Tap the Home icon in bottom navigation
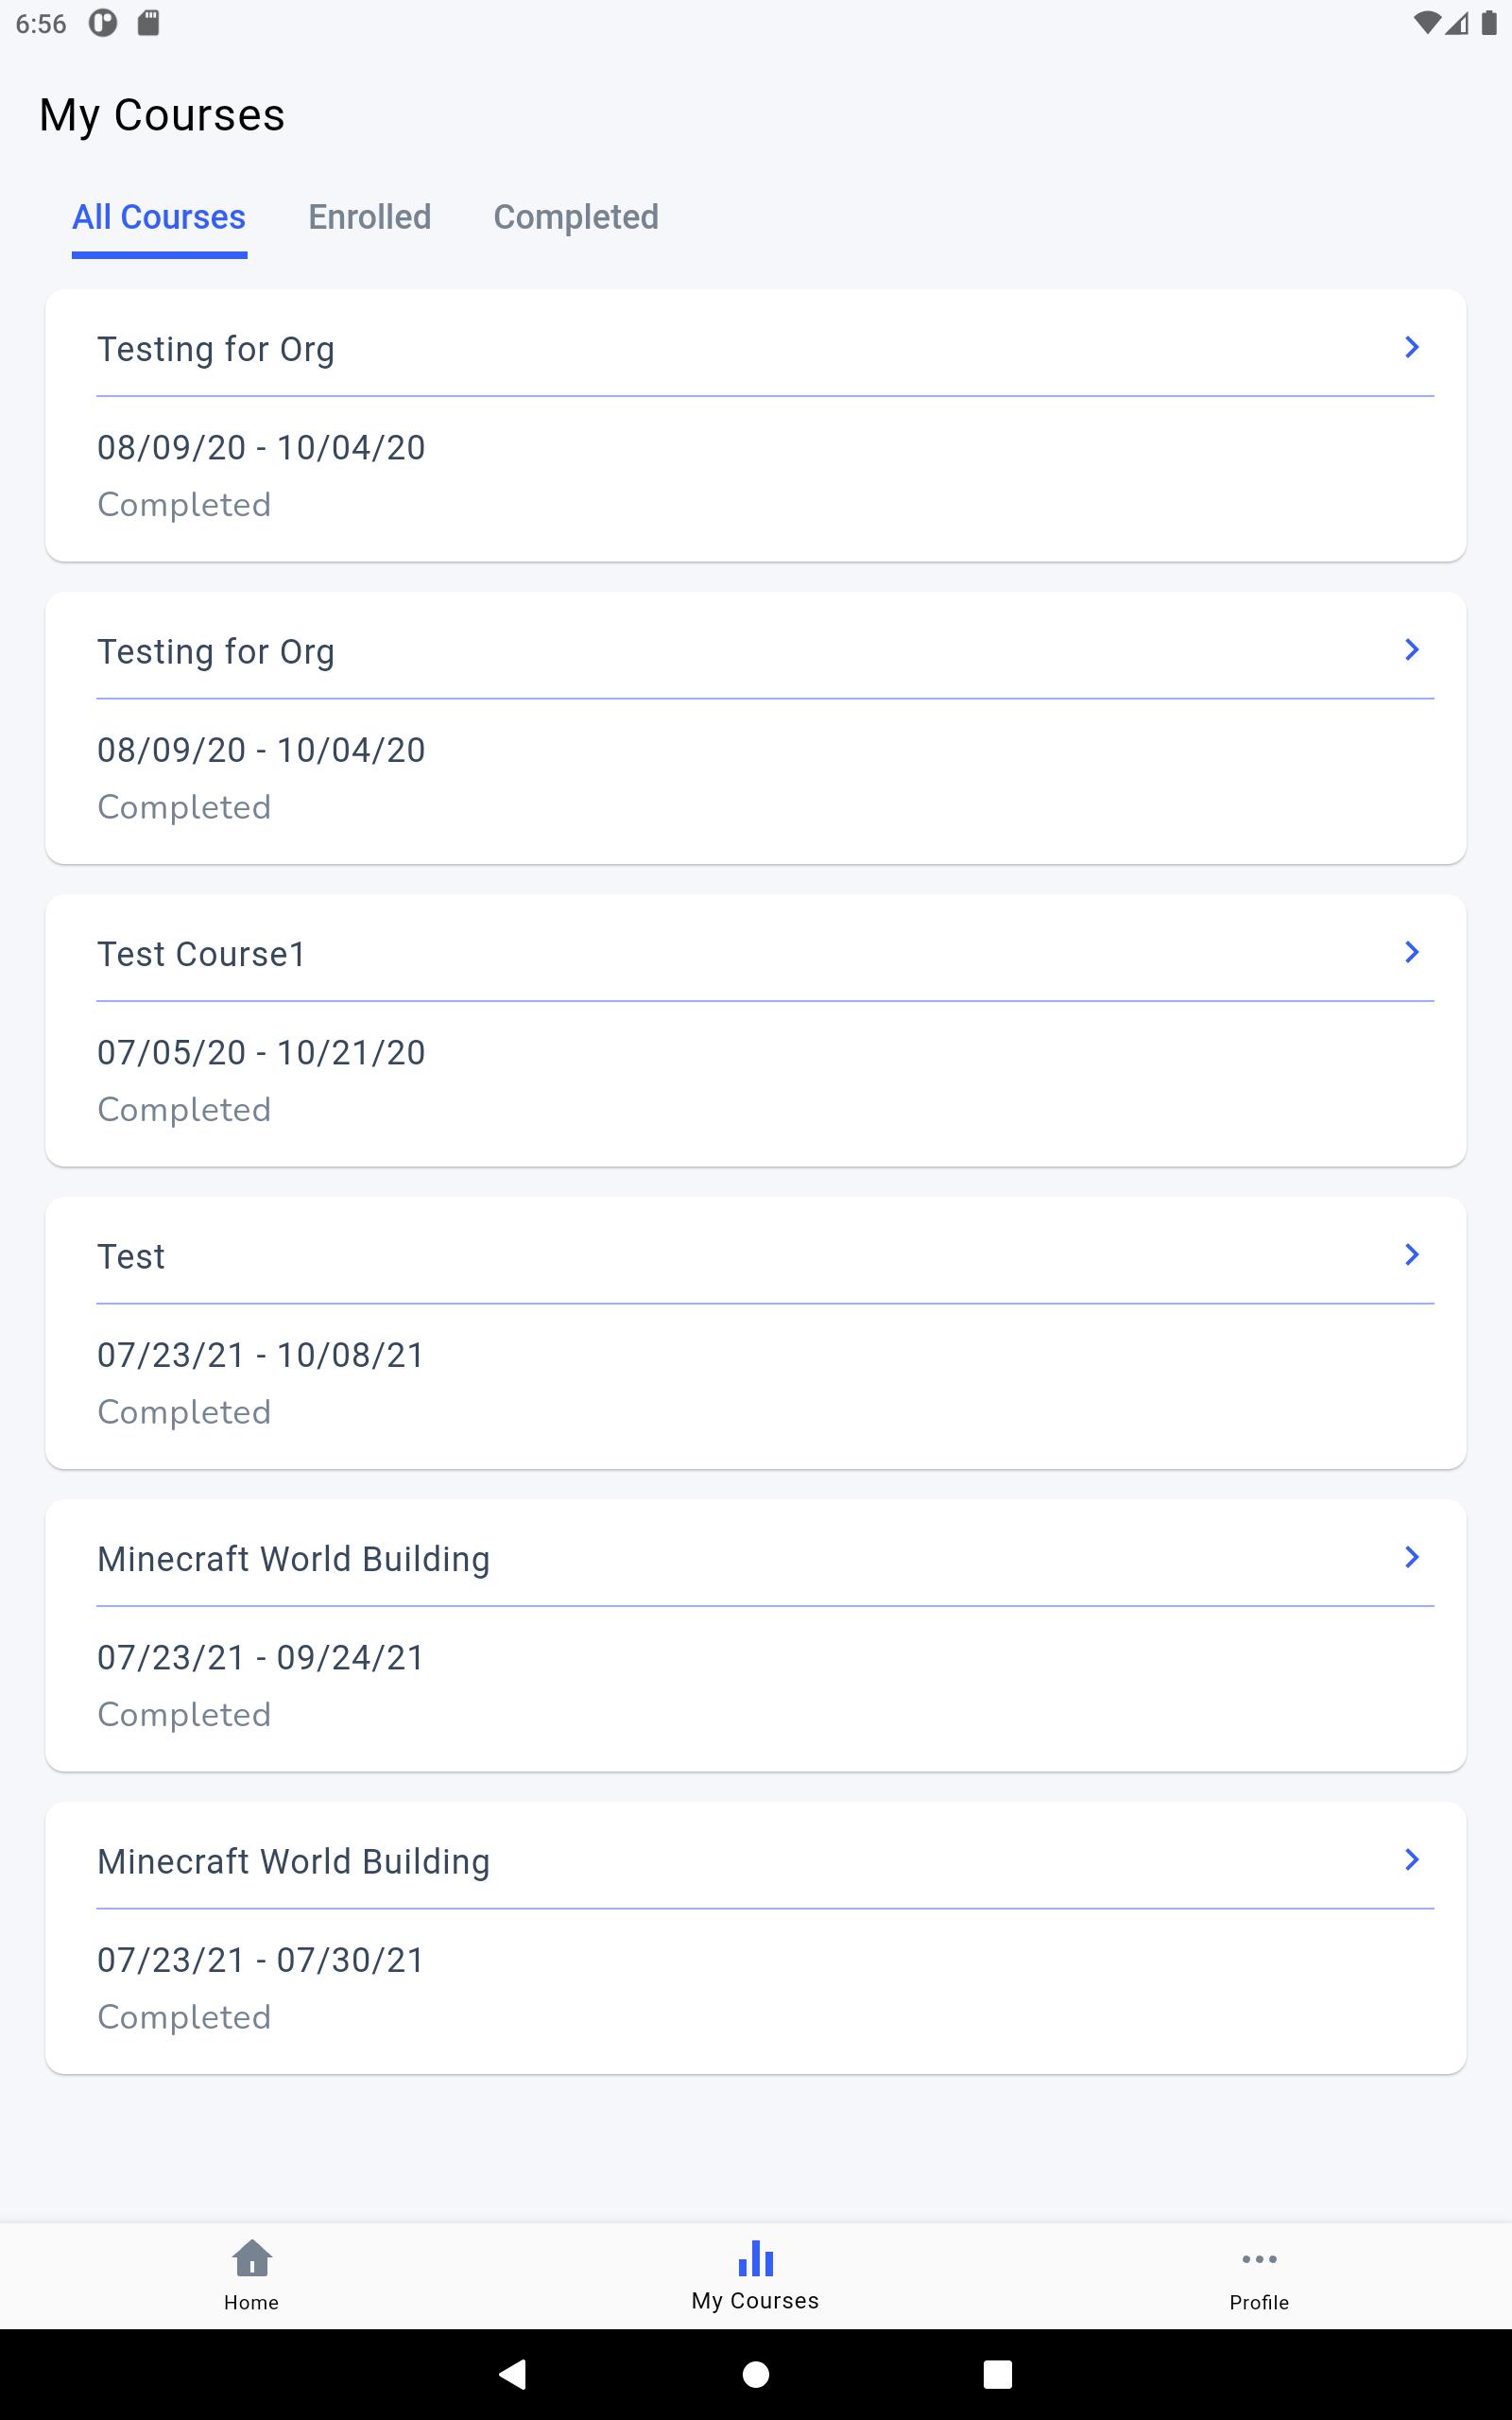Screen dimensions: 1512x2420 click(251, 2258)
